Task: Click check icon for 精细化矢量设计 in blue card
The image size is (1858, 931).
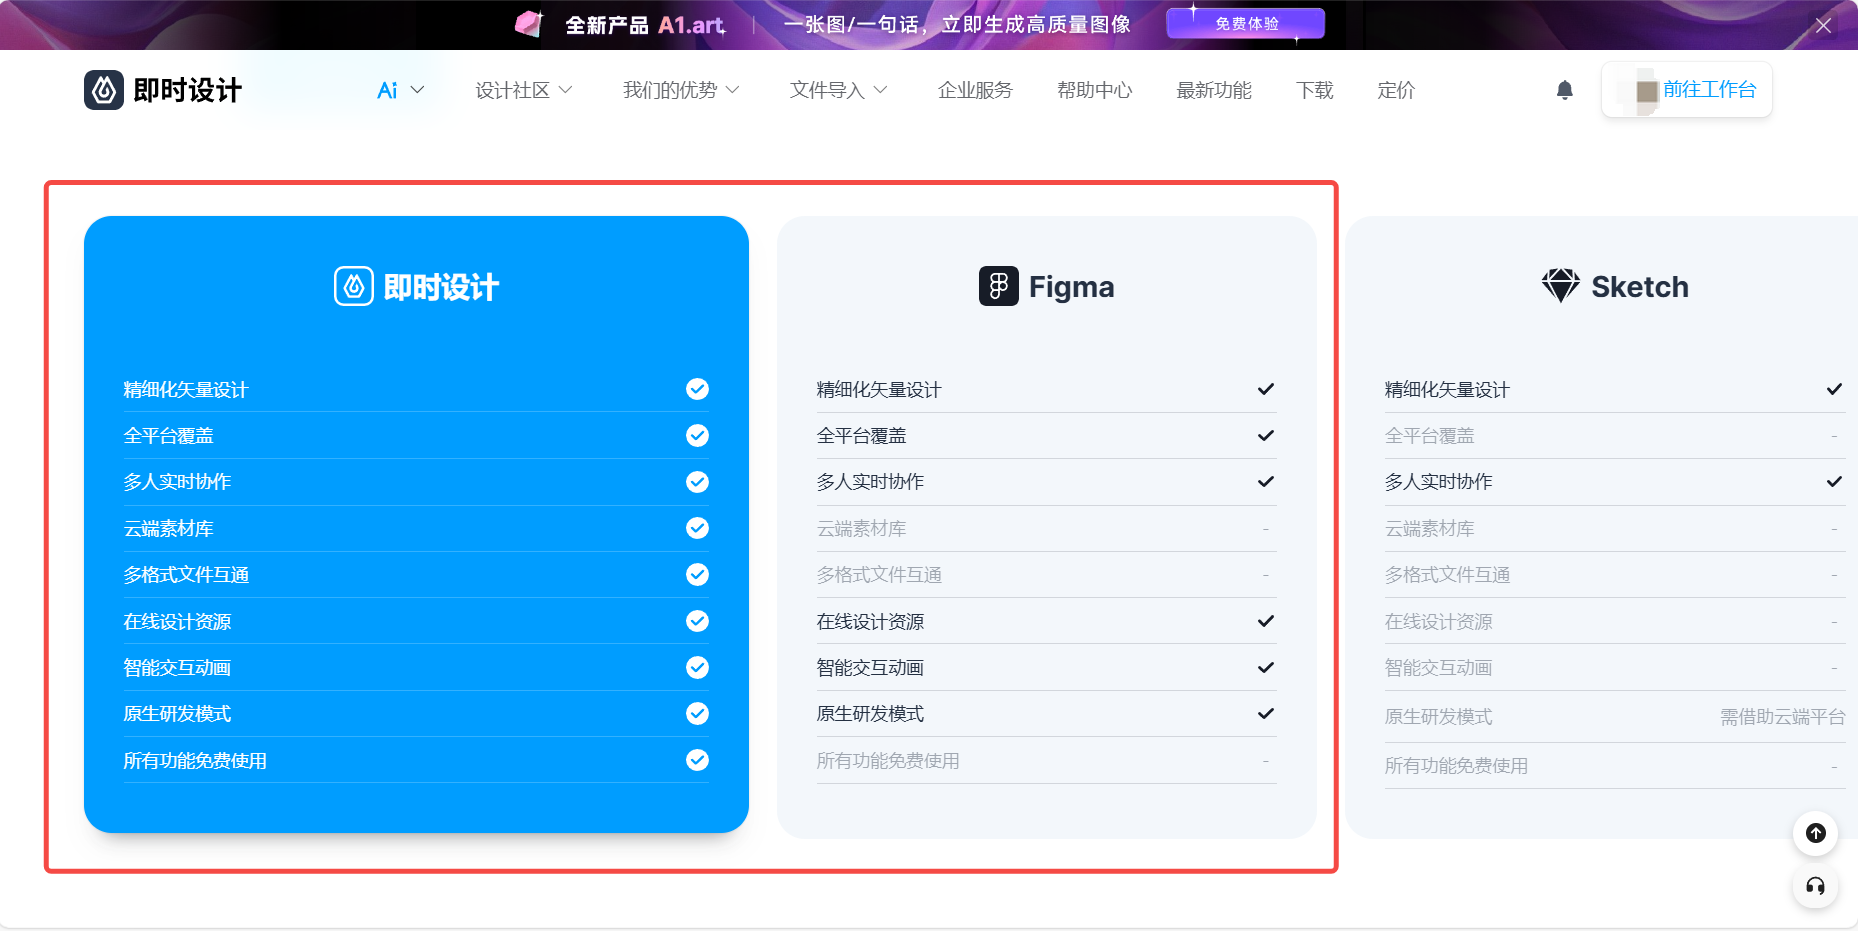Action: [697, 389]
